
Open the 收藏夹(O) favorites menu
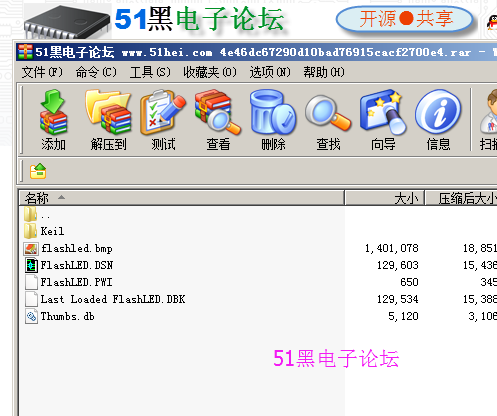tap(210, 72)
